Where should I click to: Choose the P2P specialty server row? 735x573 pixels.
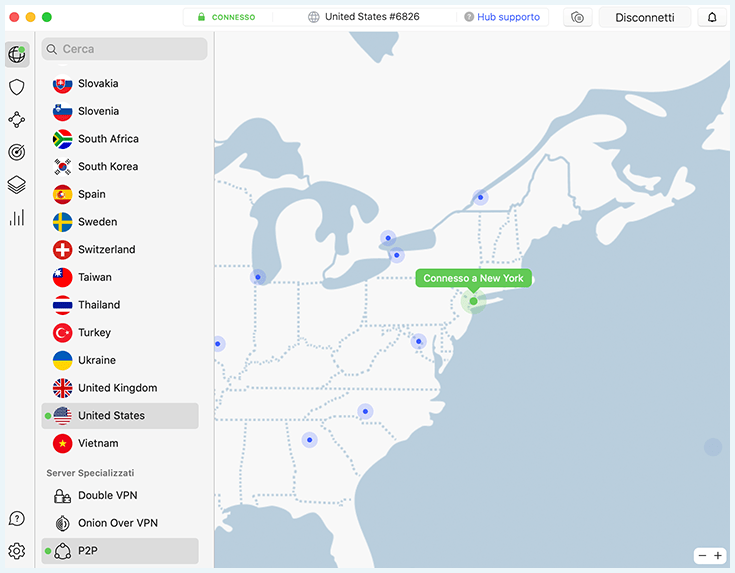coord(120,551)
